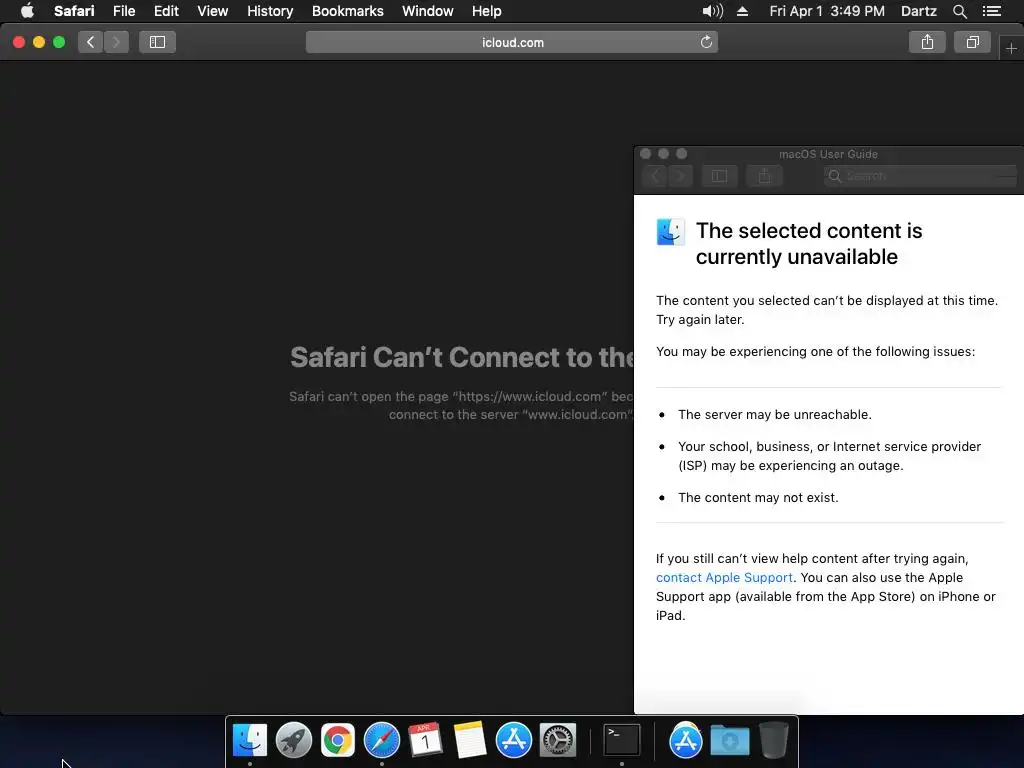Click the macOS User Guide title bar
The image size is (1024, 768).
click(828, 154)
